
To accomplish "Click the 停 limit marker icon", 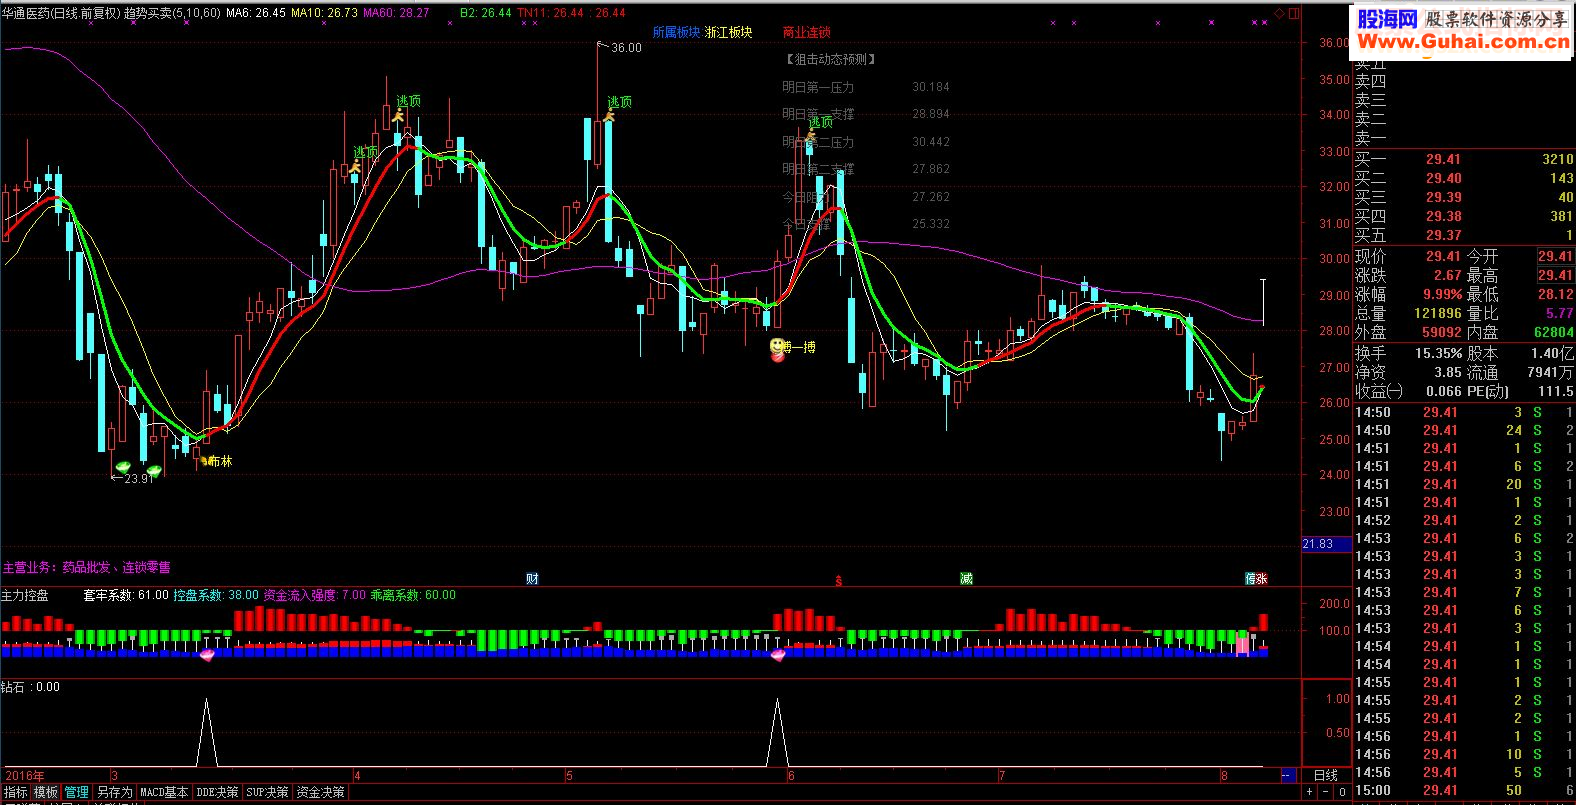I will coord(1250,578).
